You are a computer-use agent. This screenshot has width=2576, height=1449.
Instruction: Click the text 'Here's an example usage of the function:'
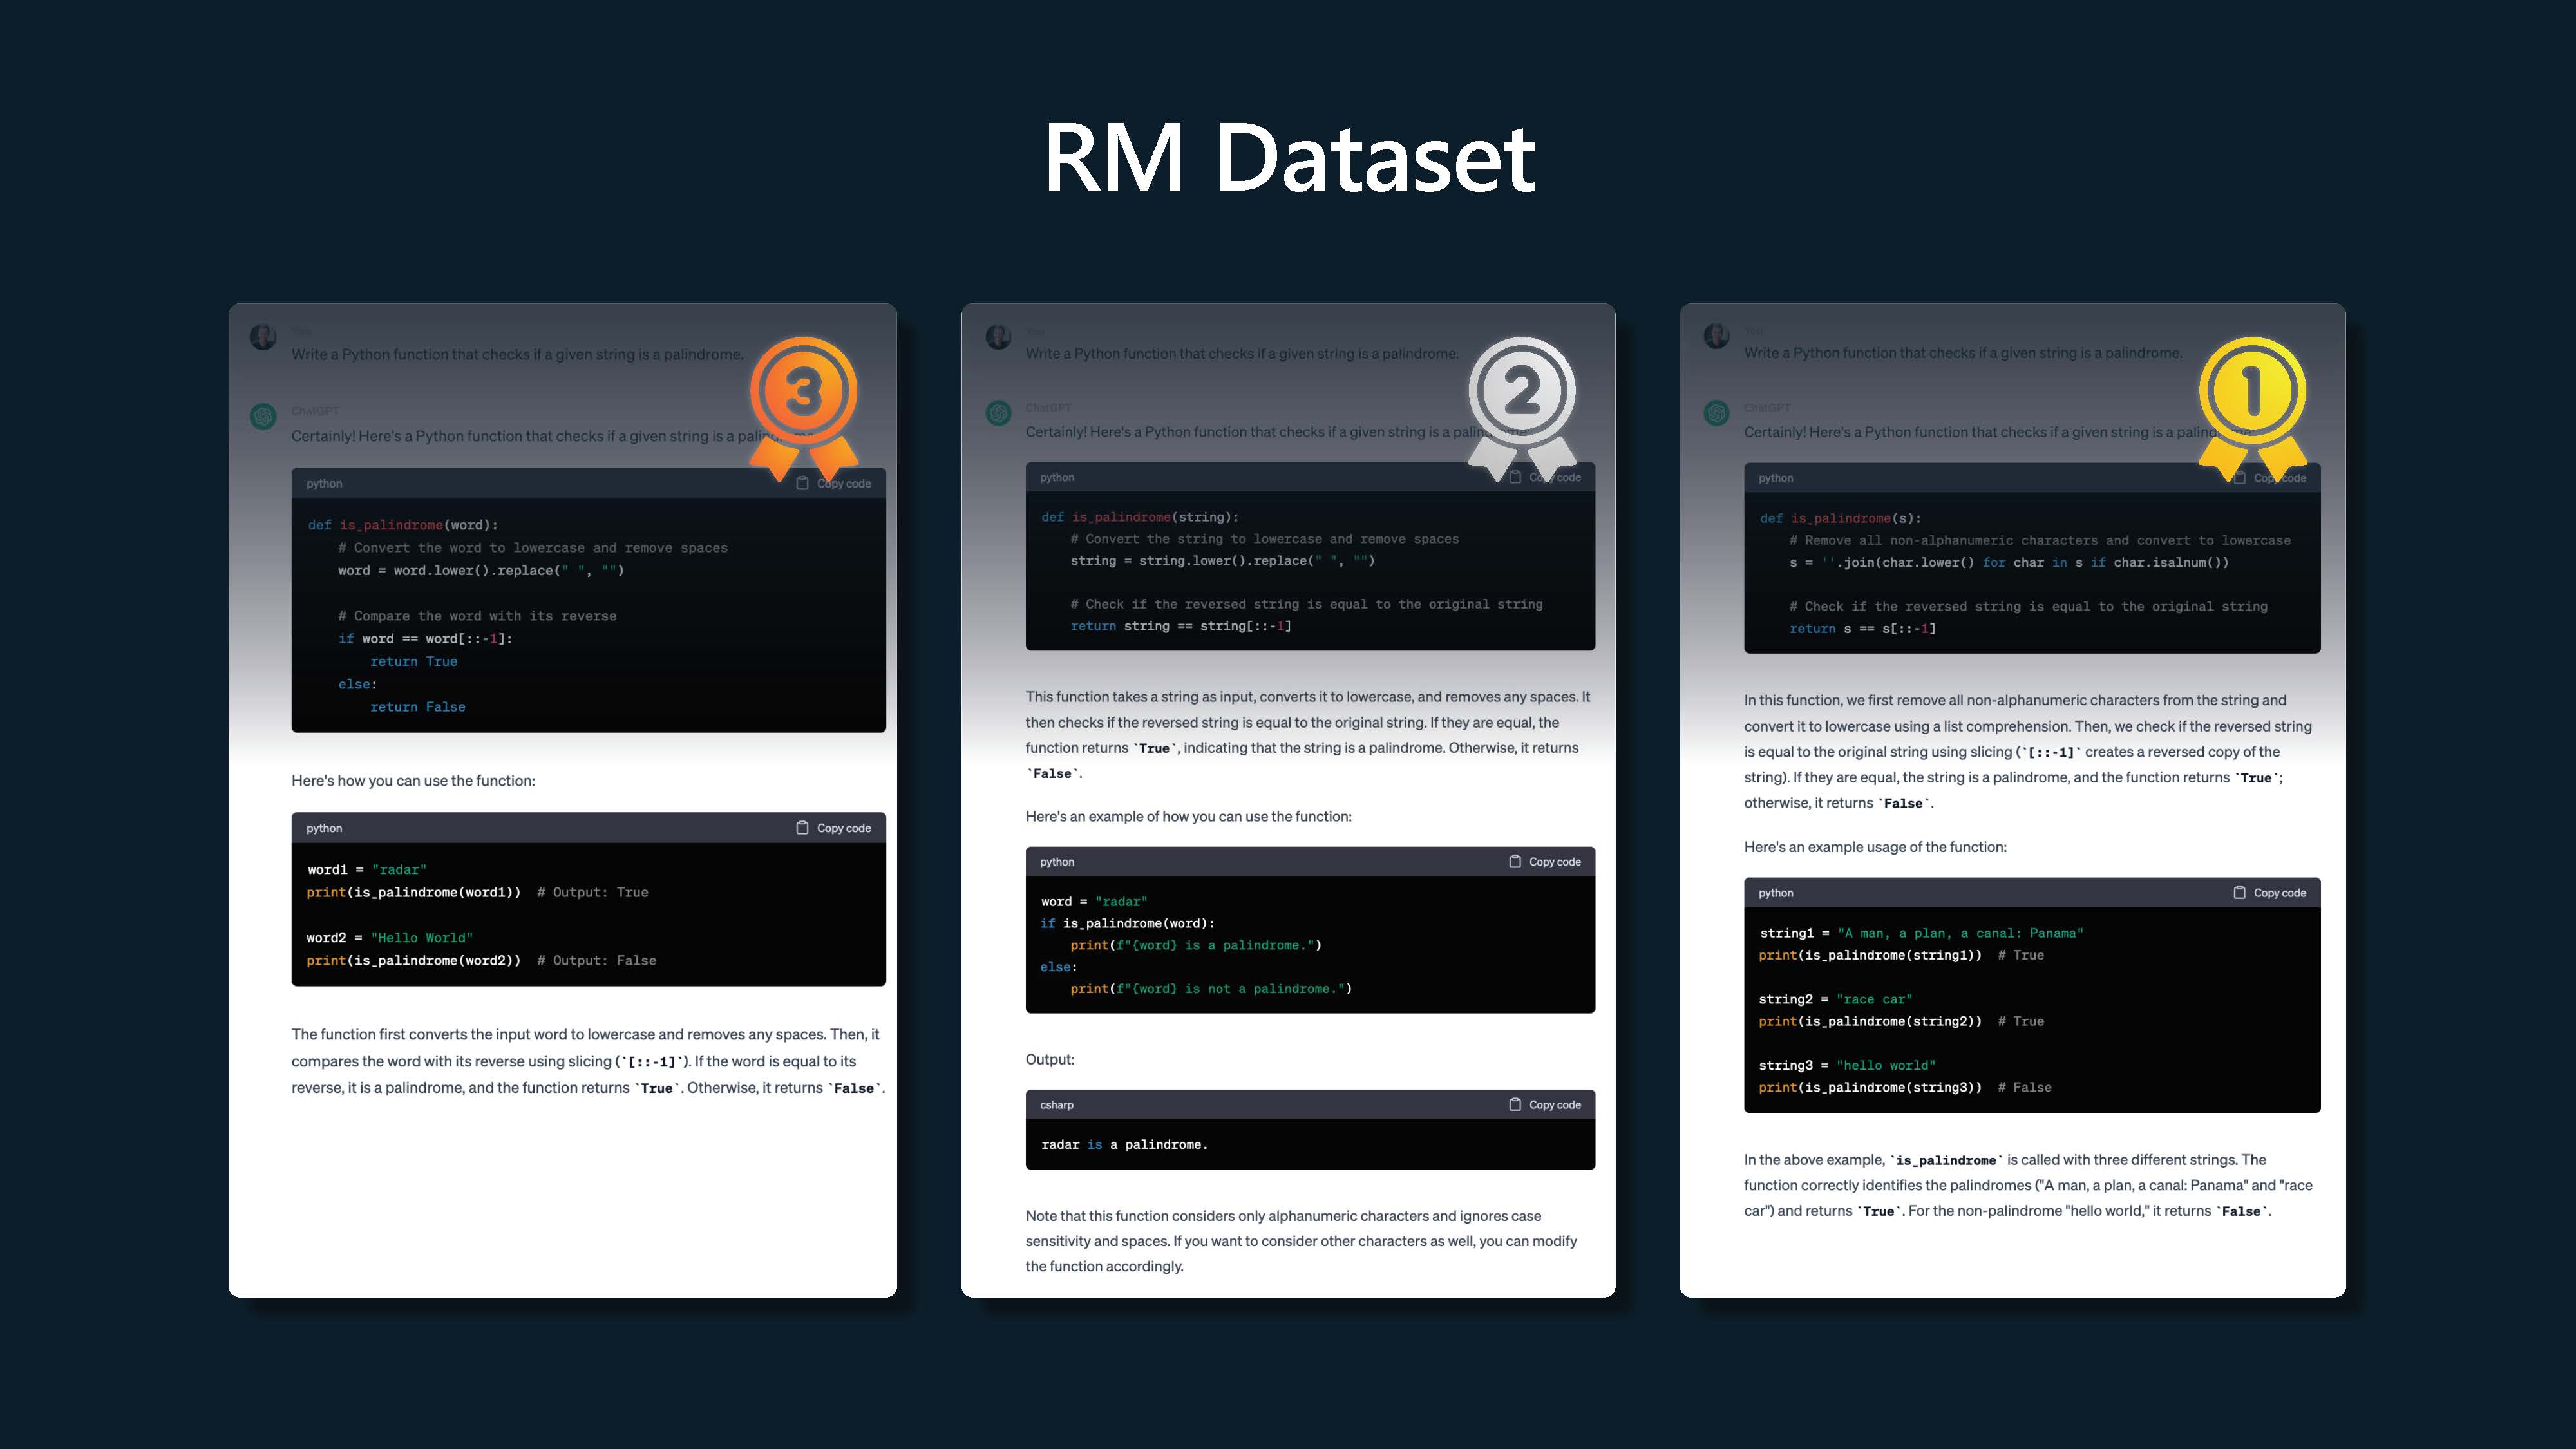pyautogui.click(x=1875, y=847)
